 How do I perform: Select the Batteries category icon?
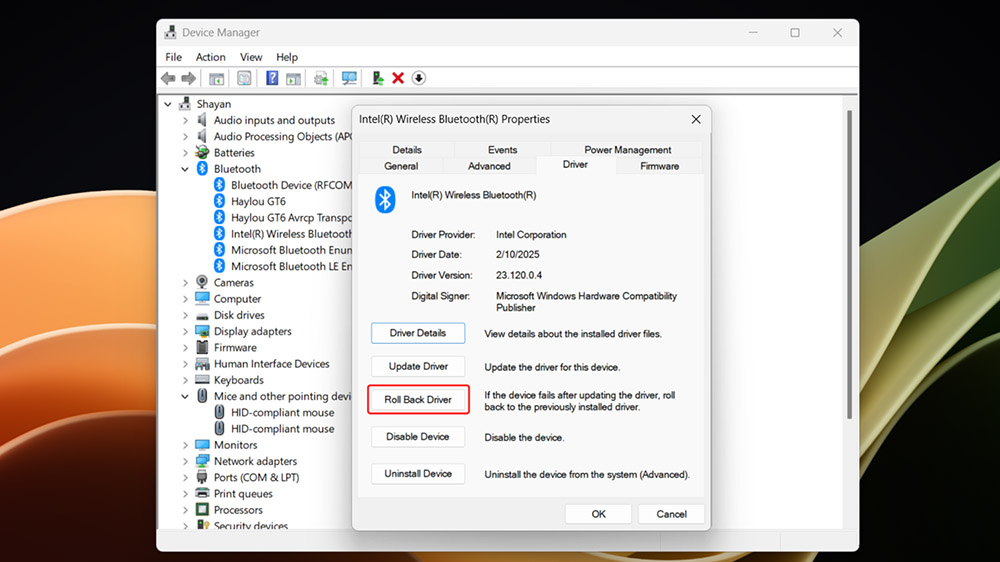coord(202,152)
